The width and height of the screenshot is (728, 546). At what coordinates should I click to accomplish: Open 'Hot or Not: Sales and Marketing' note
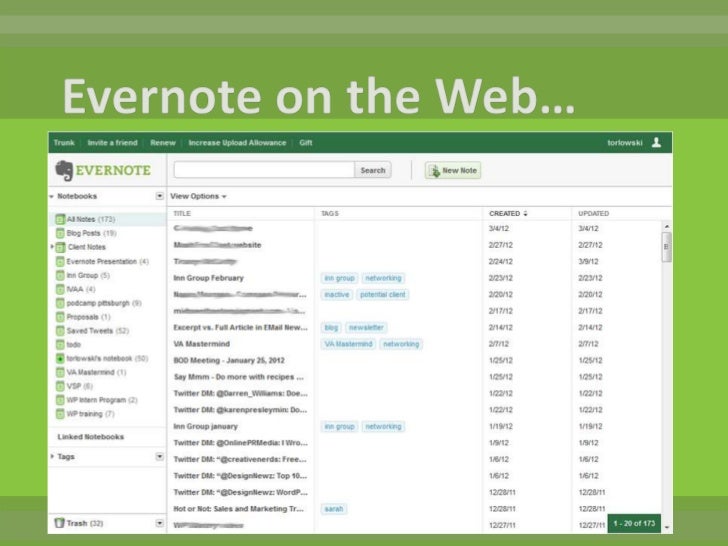[238, 509]
